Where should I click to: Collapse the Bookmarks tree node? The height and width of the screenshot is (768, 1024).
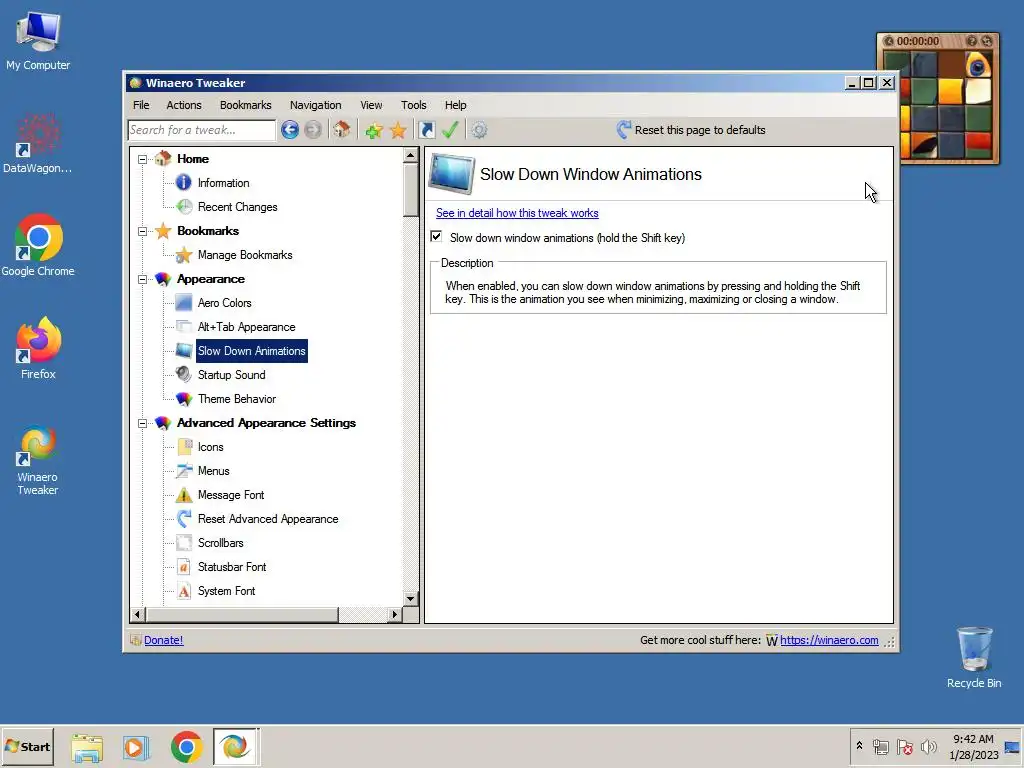[142, 231]
